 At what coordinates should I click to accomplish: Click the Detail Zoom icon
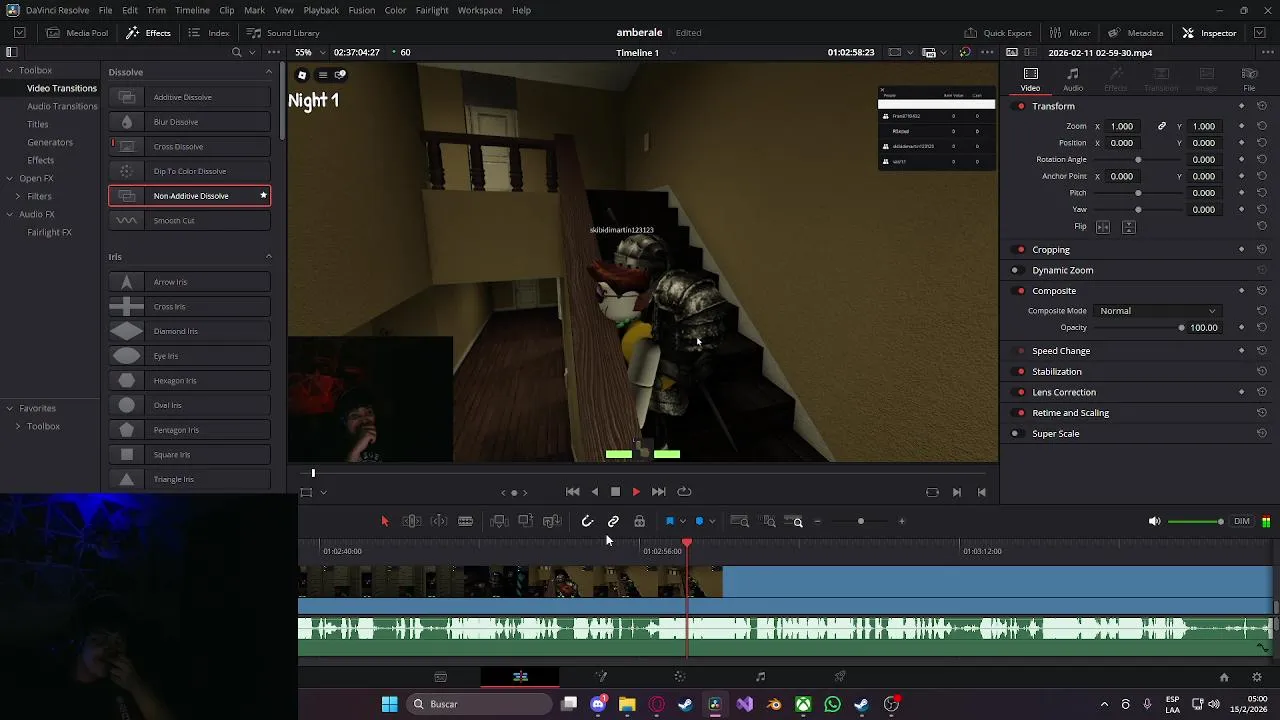pos(769,521)
